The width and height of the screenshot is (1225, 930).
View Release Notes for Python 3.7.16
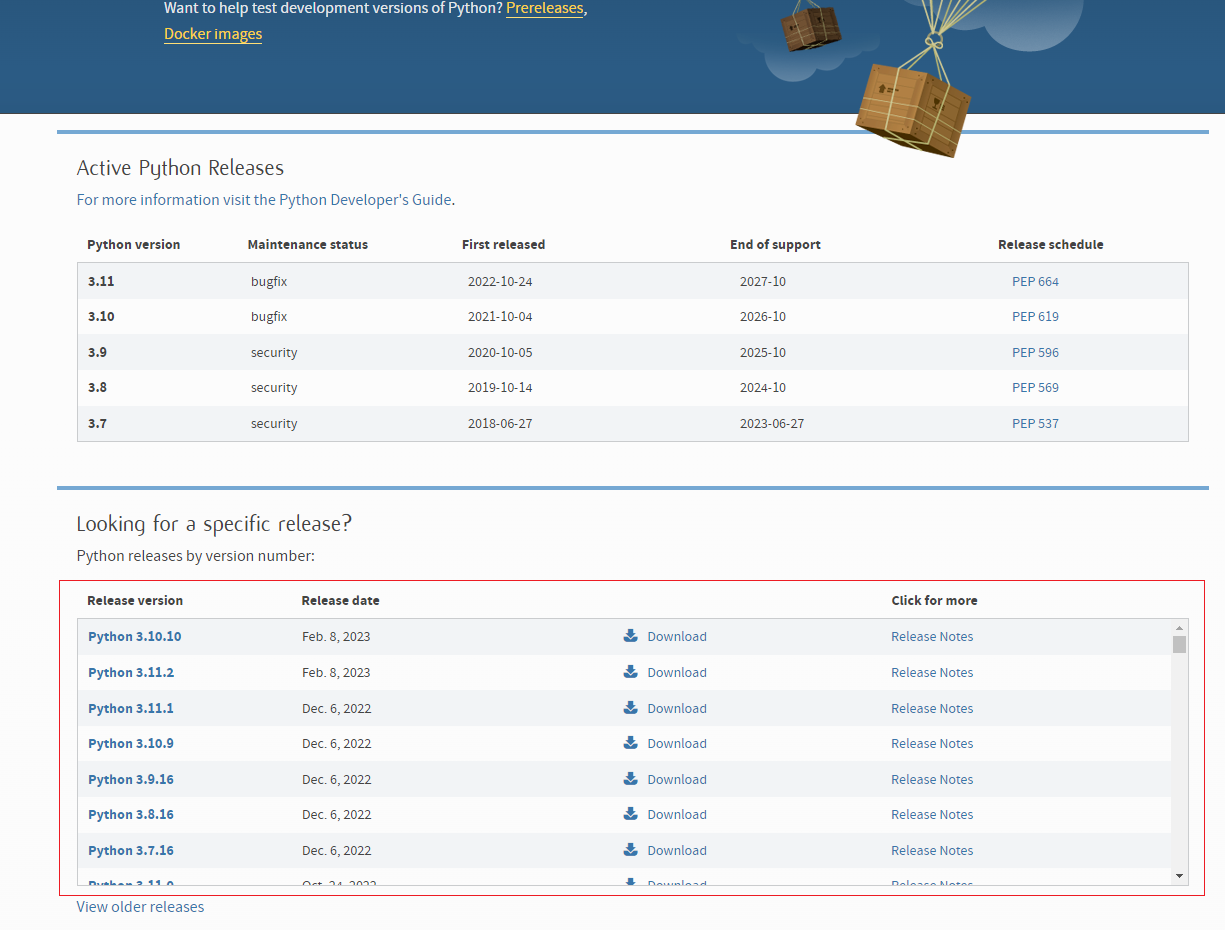932,851
